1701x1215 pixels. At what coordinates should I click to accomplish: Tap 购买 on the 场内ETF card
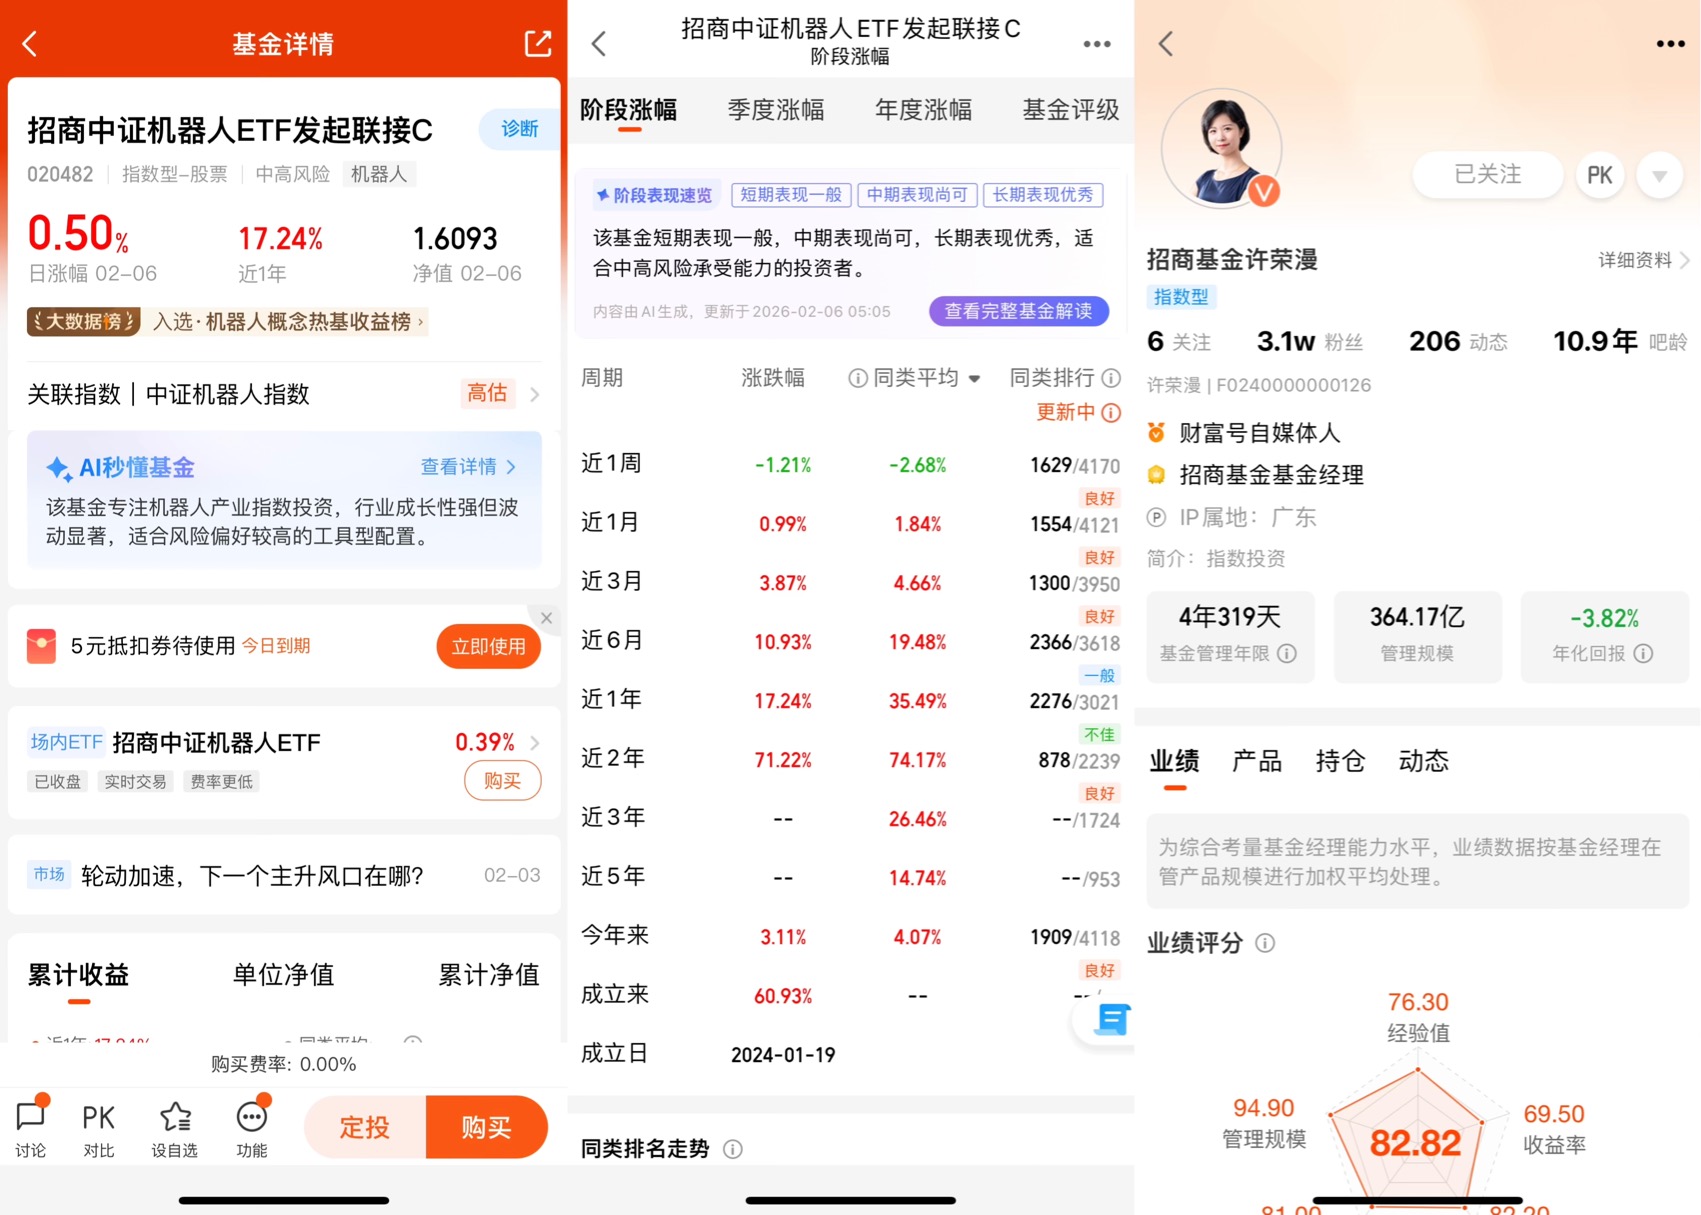point(503,781)
